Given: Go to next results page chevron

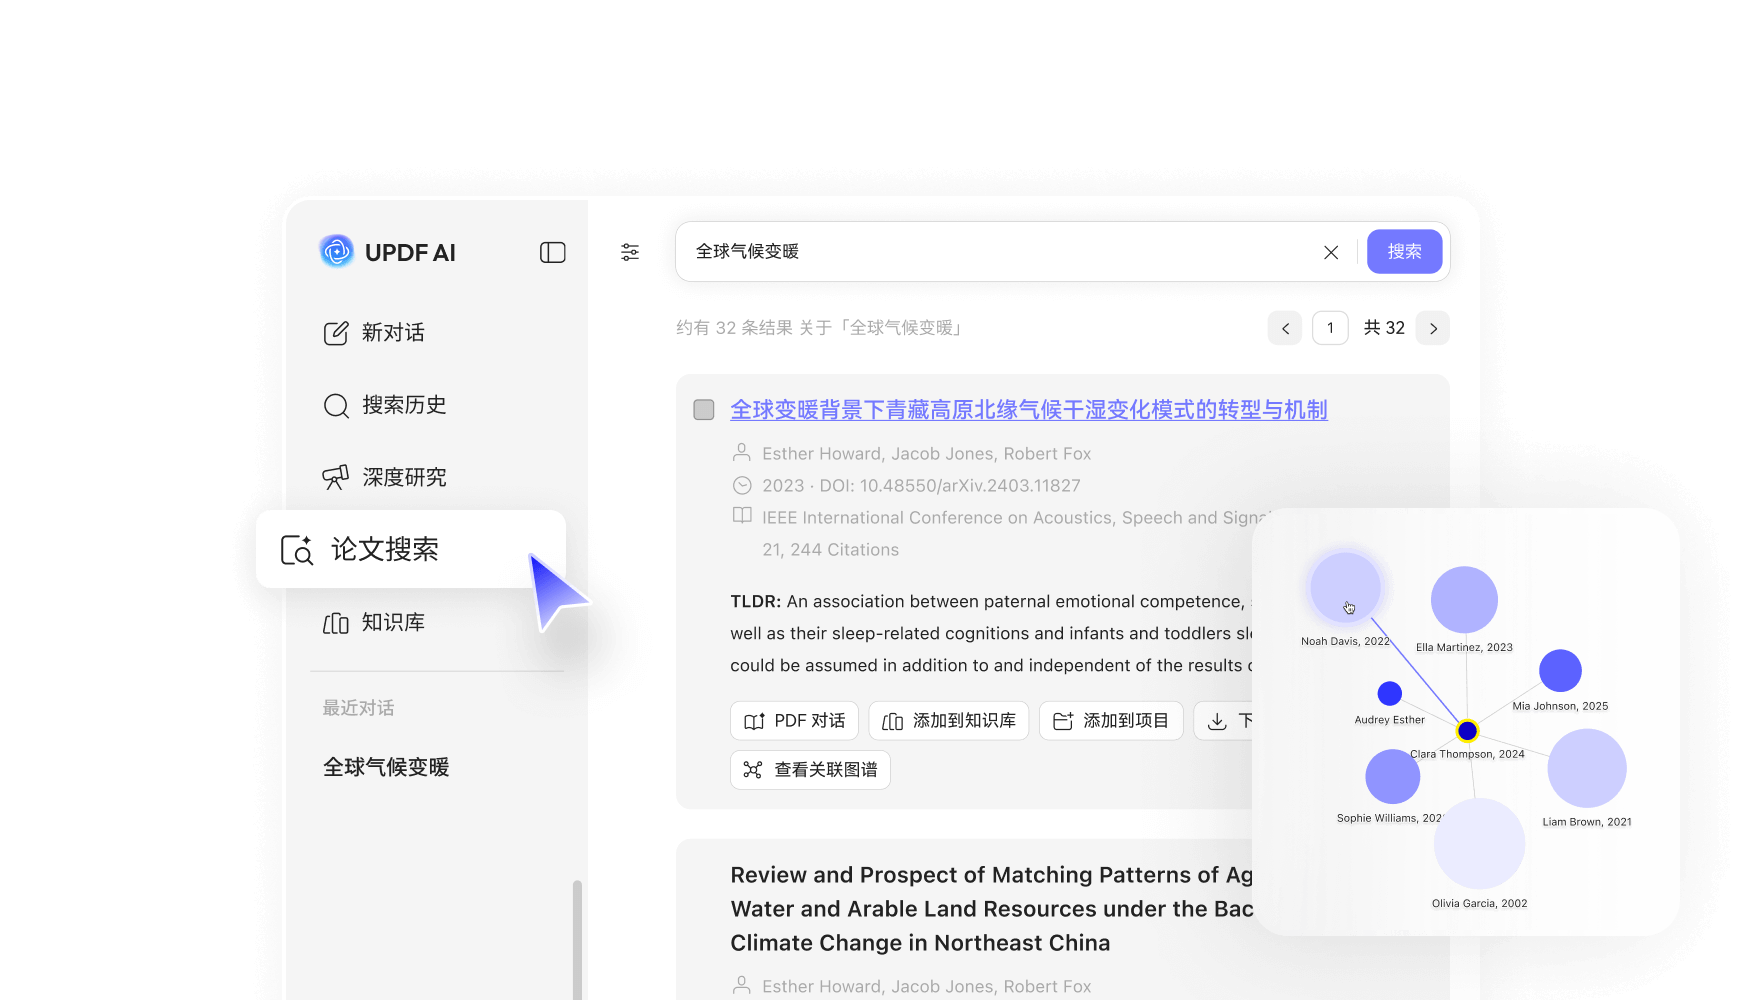Looking at the screenshot, I should [x=1432, y=328].
